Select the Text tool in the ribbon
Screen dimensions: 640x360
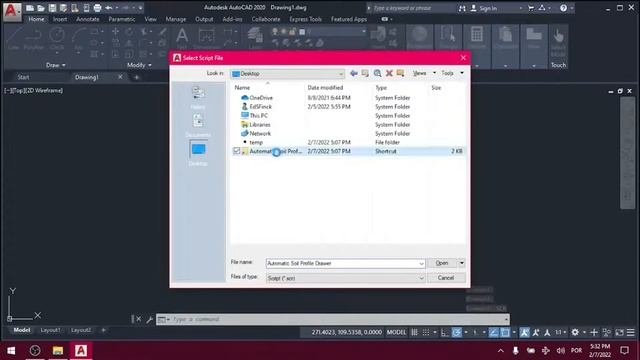click(x=182, y=39)
